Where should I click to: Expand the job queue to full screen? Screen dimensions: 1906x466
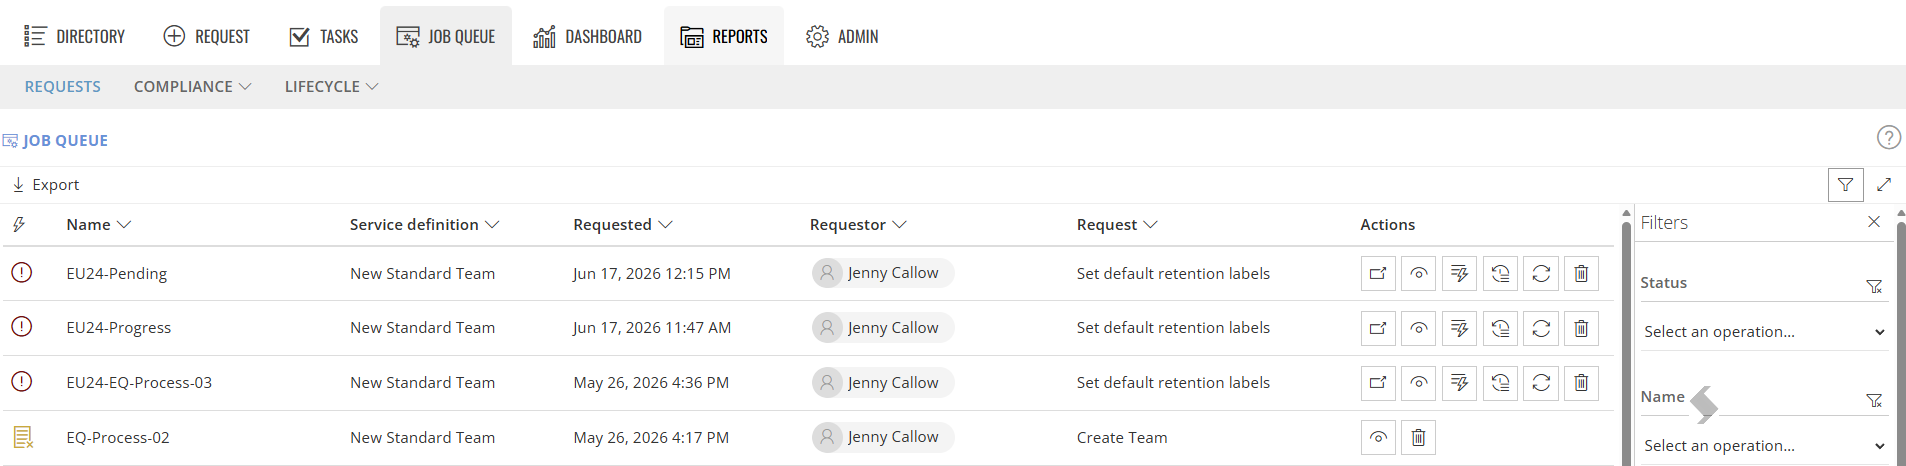tap(1884, 184)
